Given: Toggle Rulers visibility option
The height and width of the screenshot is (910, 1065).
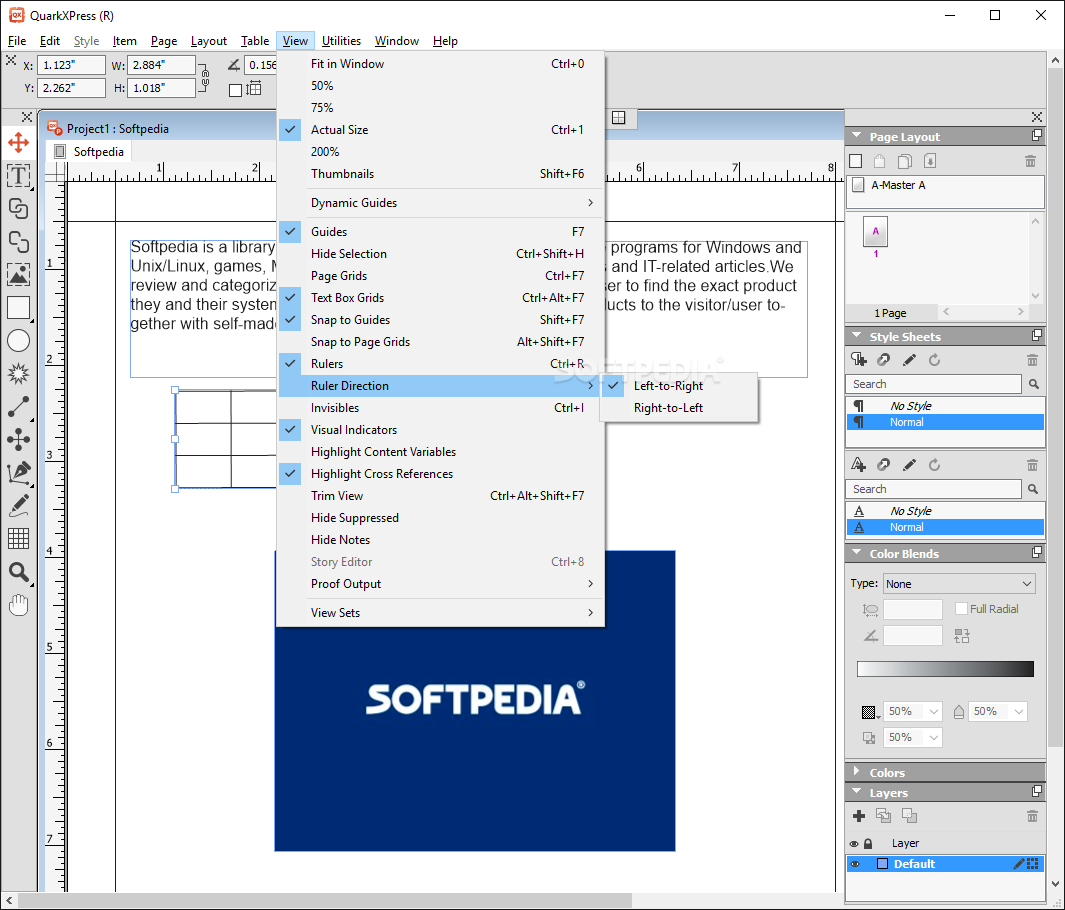Looking at the screenshot, I should tap(441, 363).
